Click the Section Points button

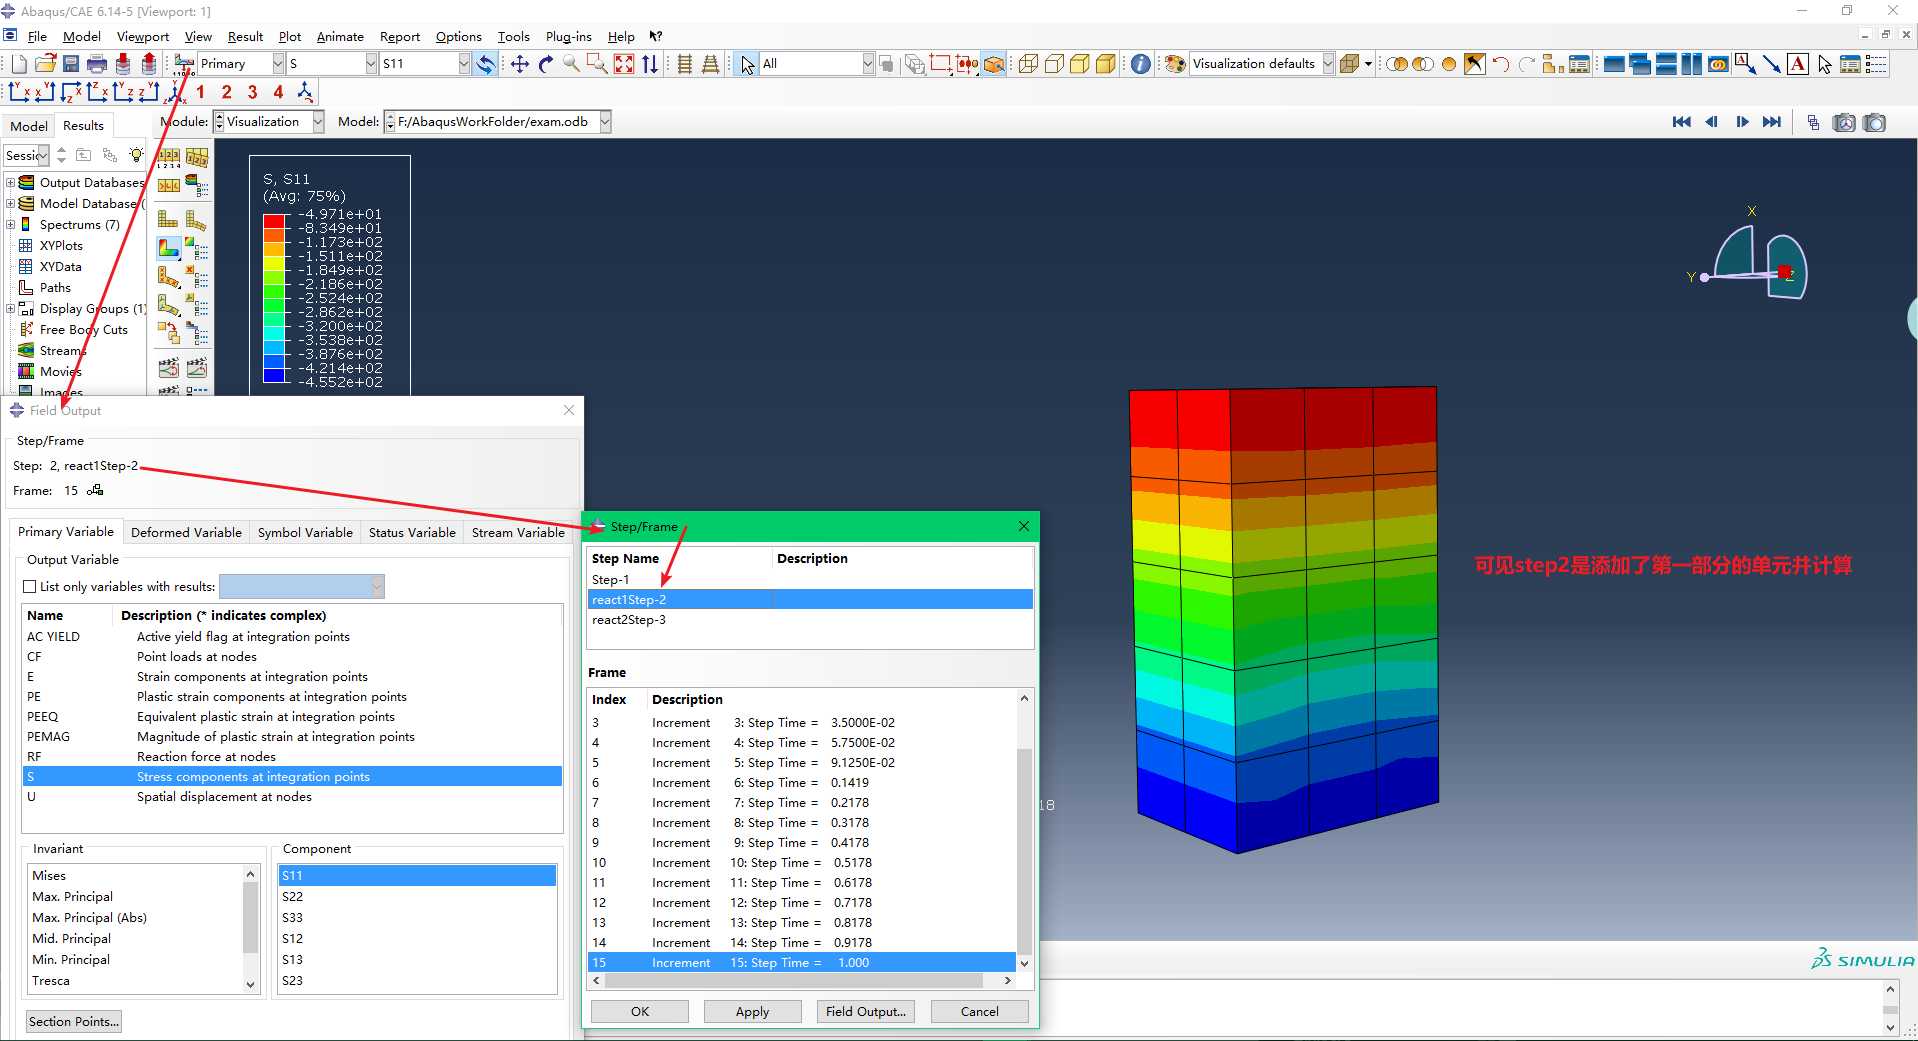pyautogui.click(x=73, y=1022)
